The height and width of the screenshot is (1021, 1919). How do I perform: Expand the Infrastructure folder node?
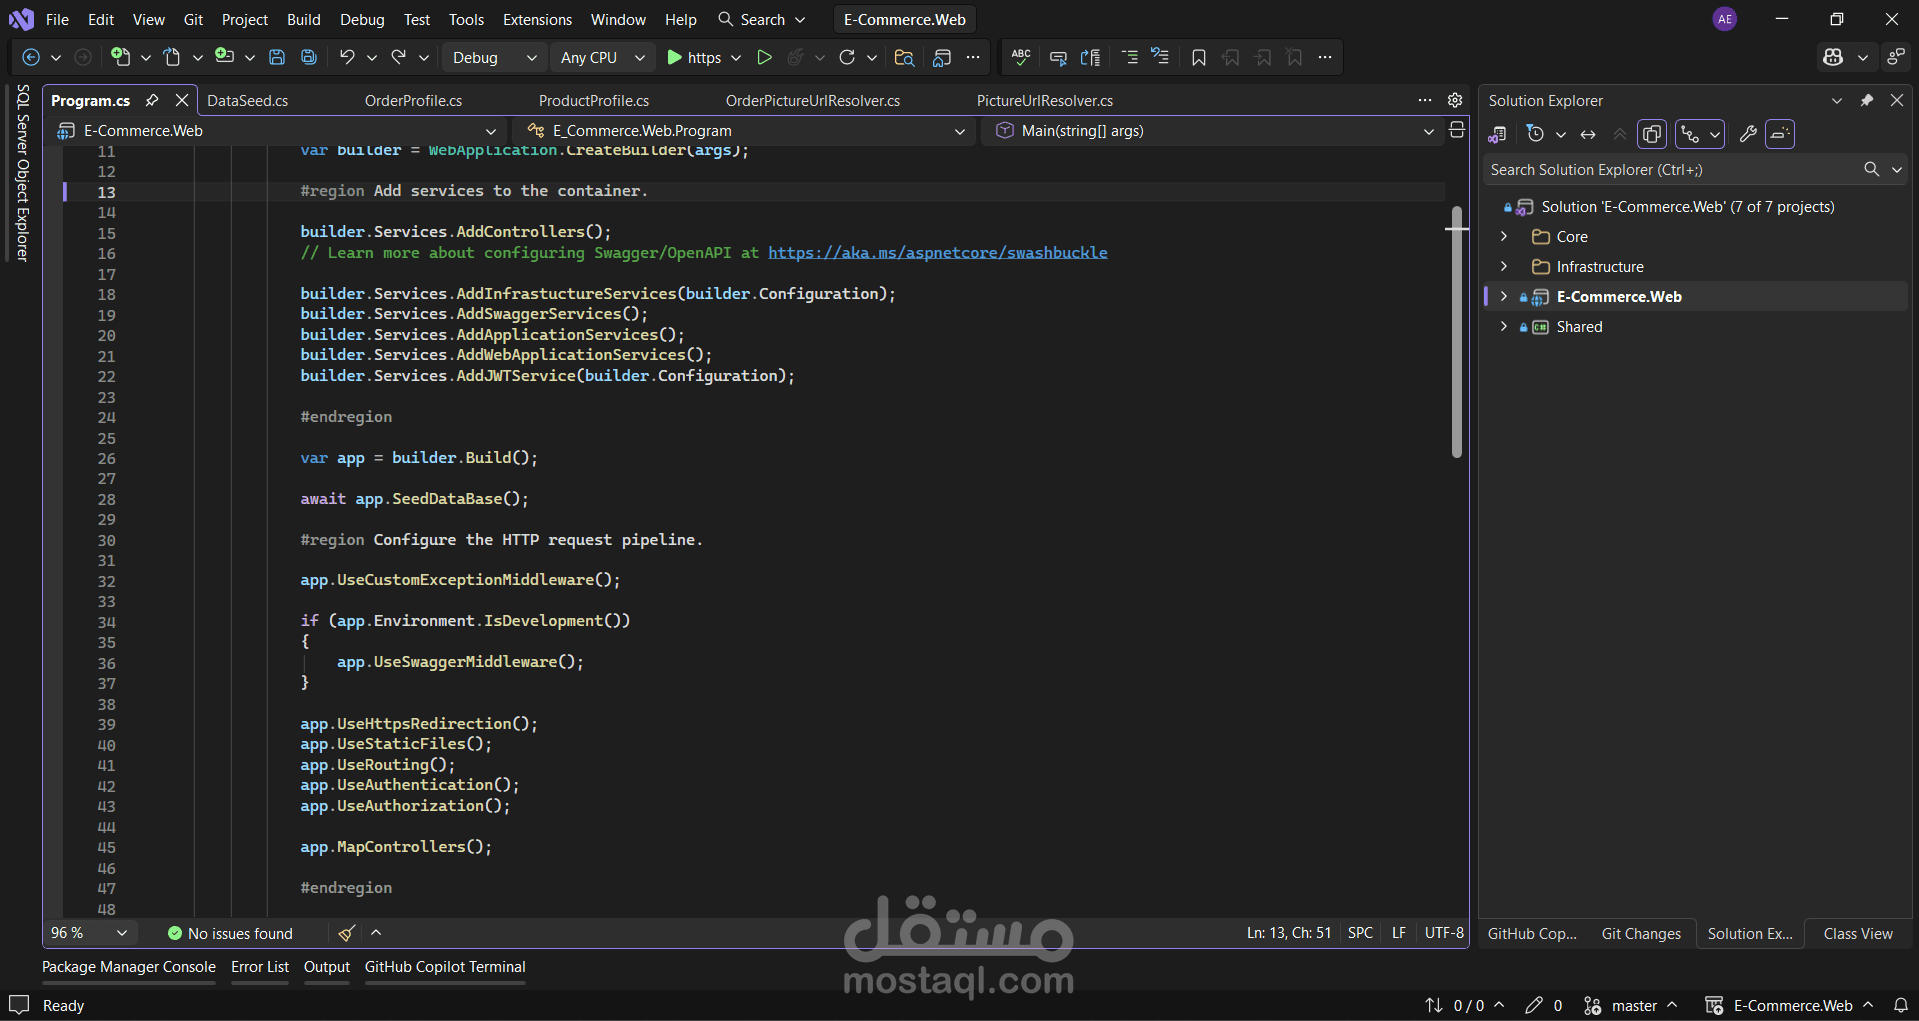point(1504,267)
